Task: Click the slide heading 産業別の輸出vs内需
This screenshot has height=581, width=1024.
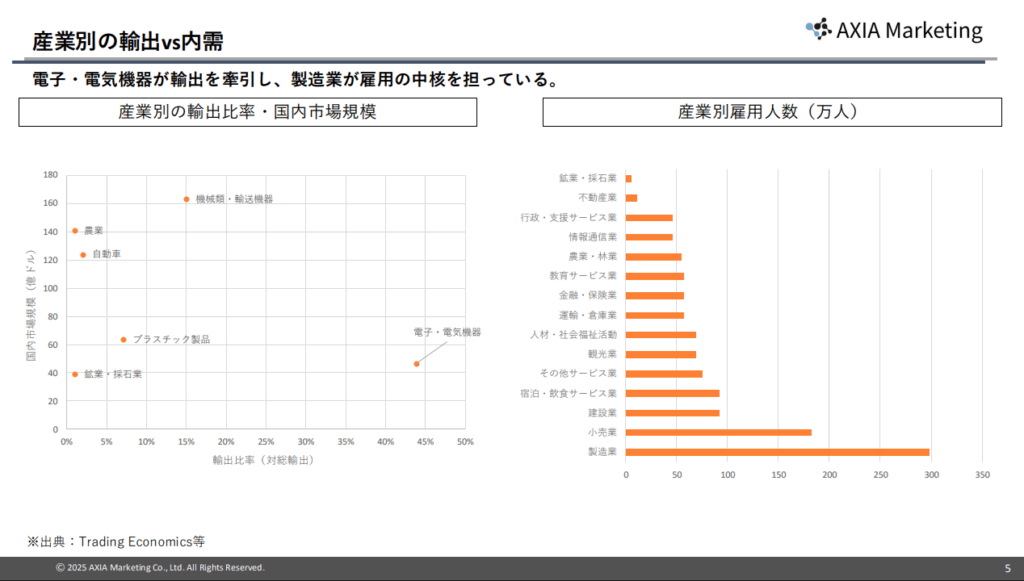Action: click(127, 41)
